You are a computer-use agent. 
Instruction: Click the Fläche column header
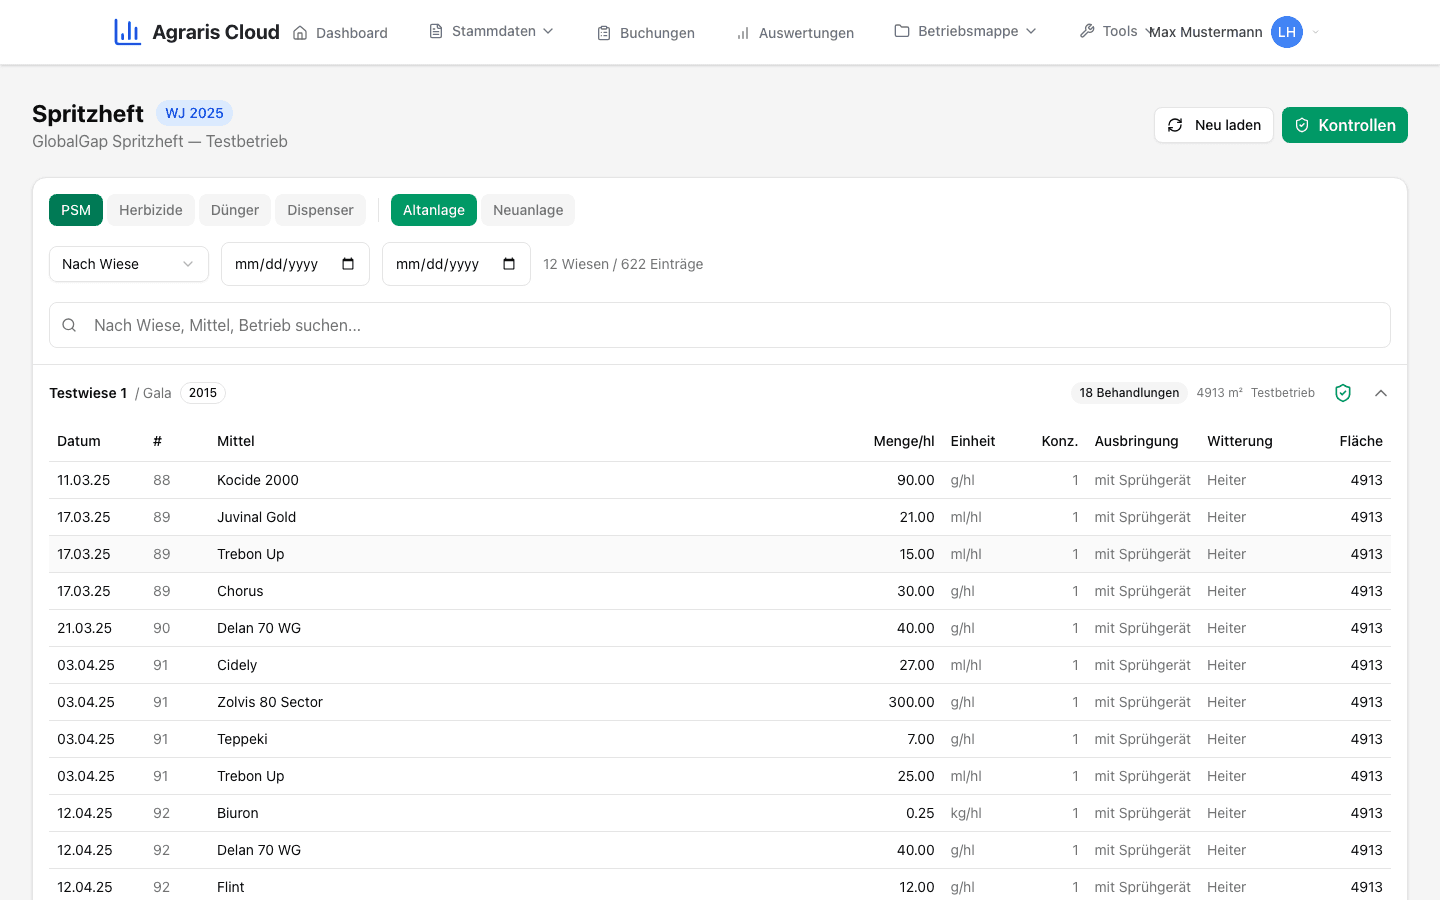(x=1361, y=441)
